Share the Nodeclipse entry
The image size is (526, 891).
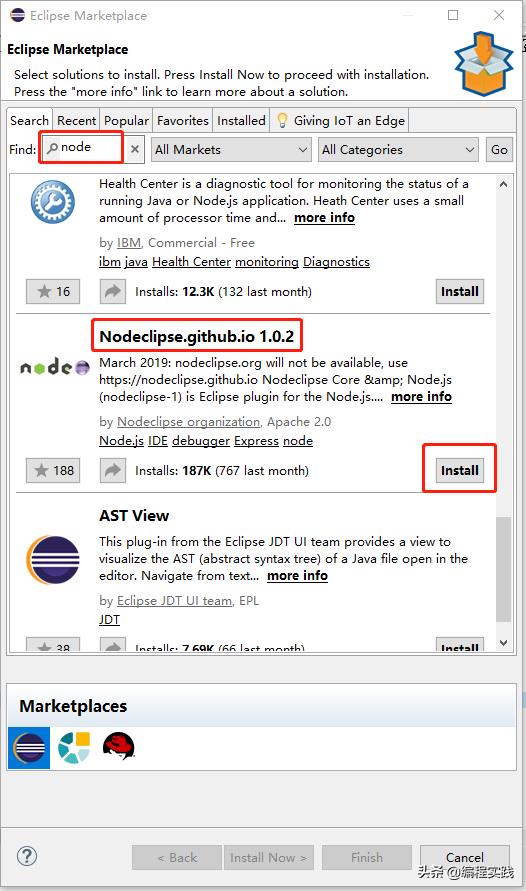click(x=112, y=471)
